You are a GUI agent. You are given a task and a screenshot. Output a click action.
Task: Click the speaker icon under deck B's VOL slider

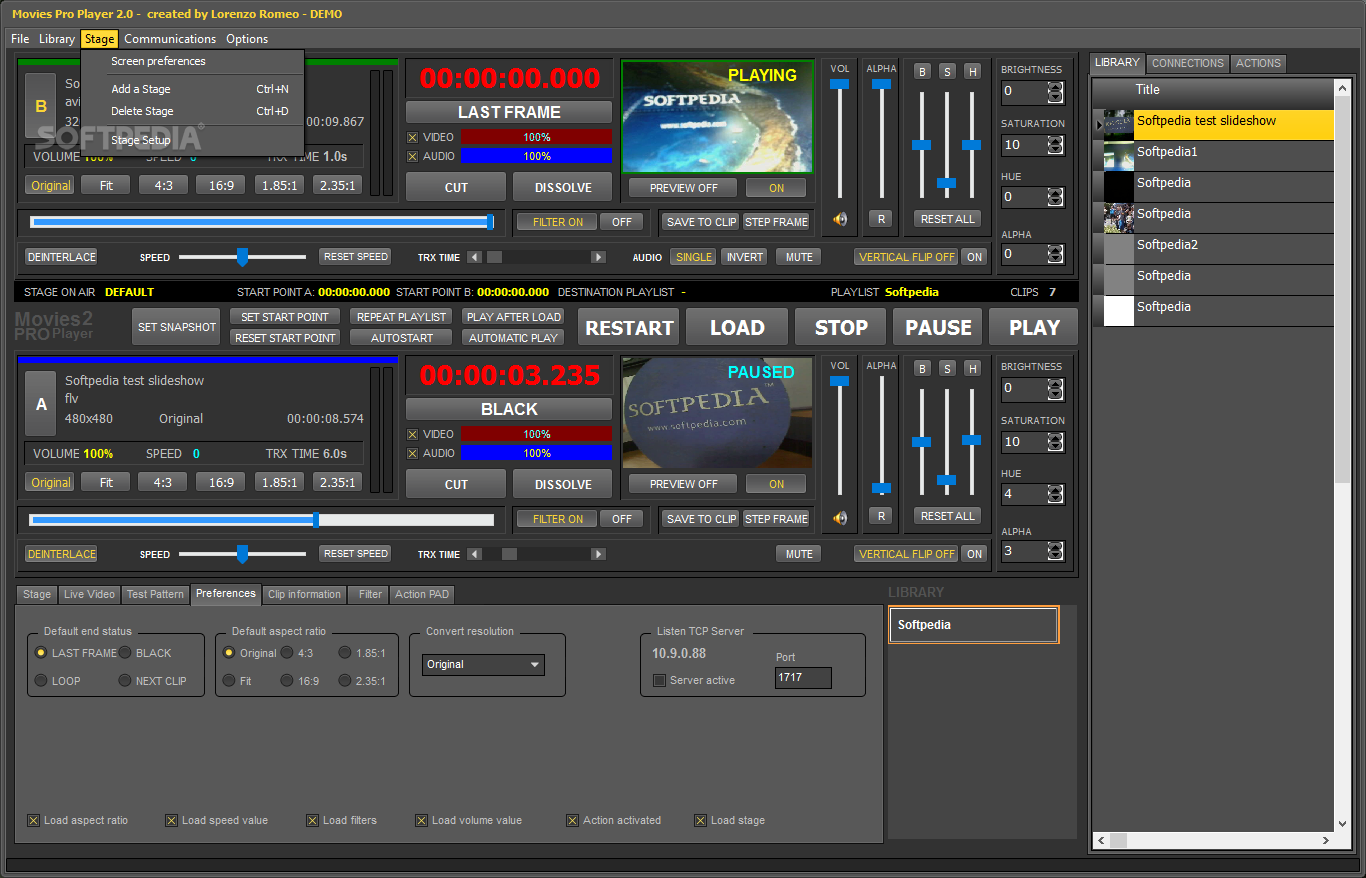pos(840,219)
